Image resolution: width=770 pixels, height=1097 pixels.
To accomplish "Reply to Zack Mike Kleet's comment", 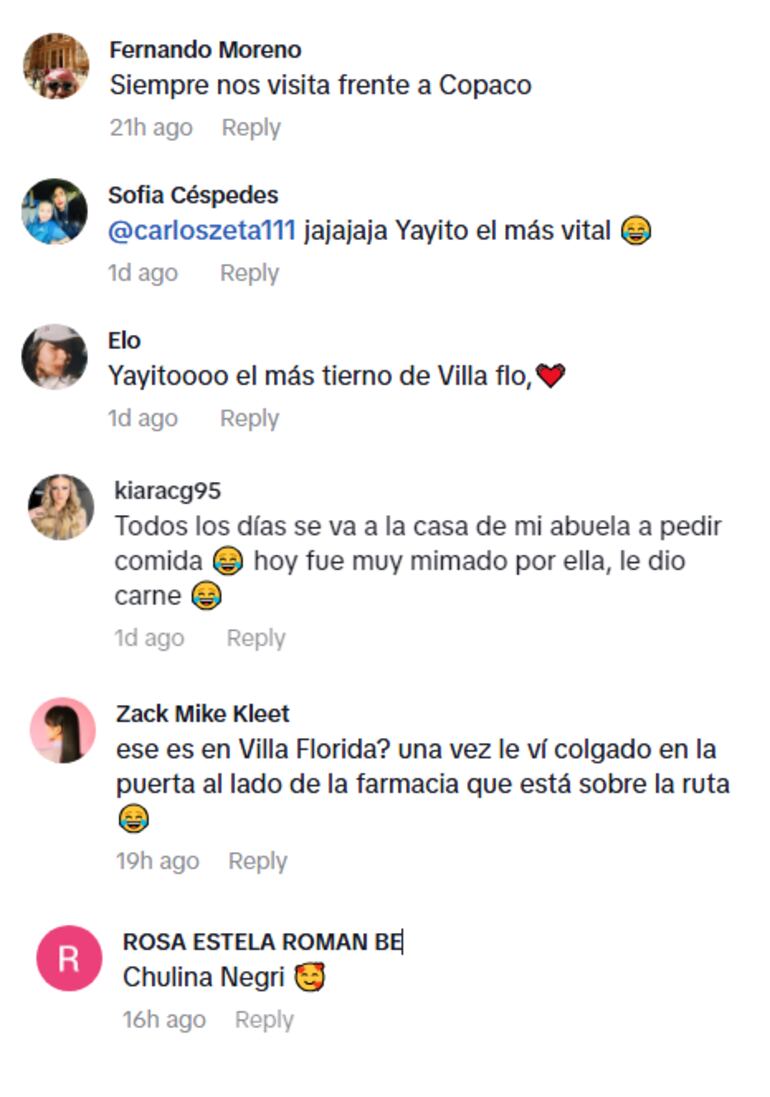I will coord(258,862).
